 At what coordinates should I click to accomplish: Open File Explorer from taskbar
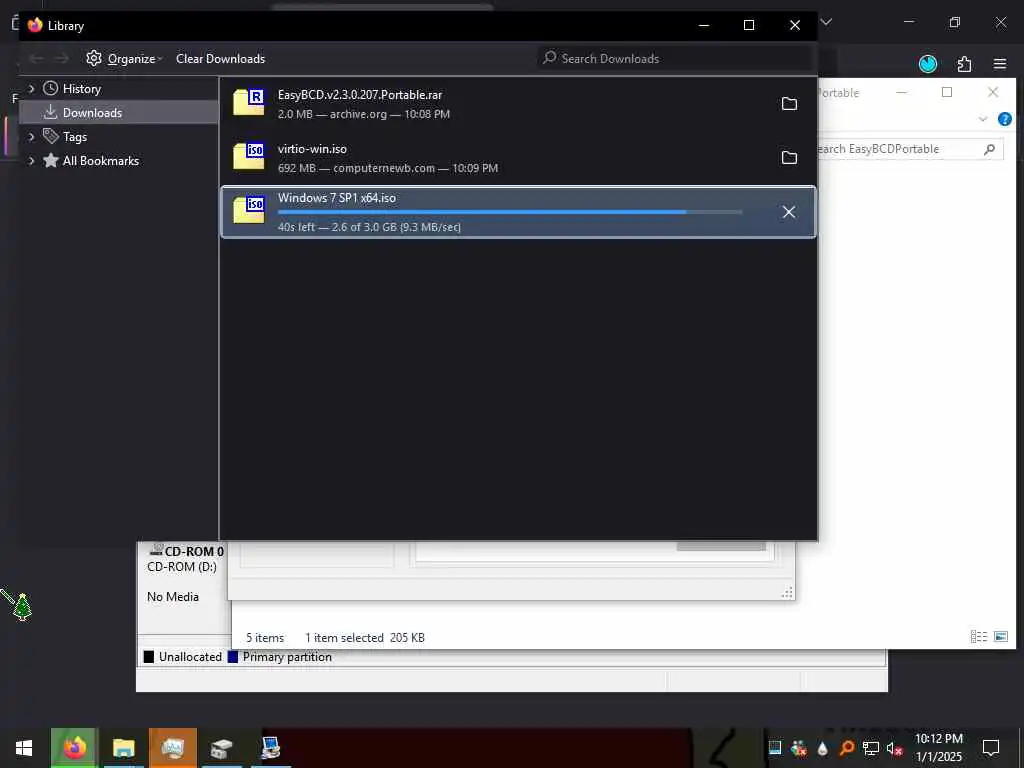point(123,748)
